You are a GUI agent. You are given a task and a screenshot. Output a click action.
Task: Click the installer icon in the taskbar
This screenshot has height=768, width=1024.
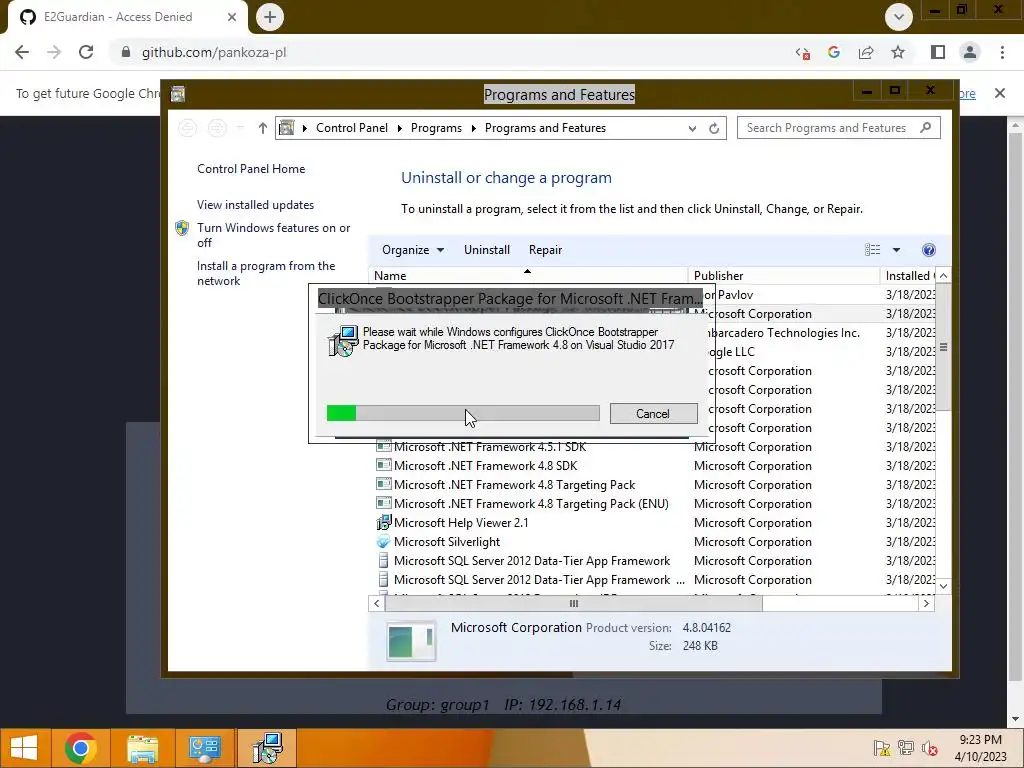coord(267,748)
